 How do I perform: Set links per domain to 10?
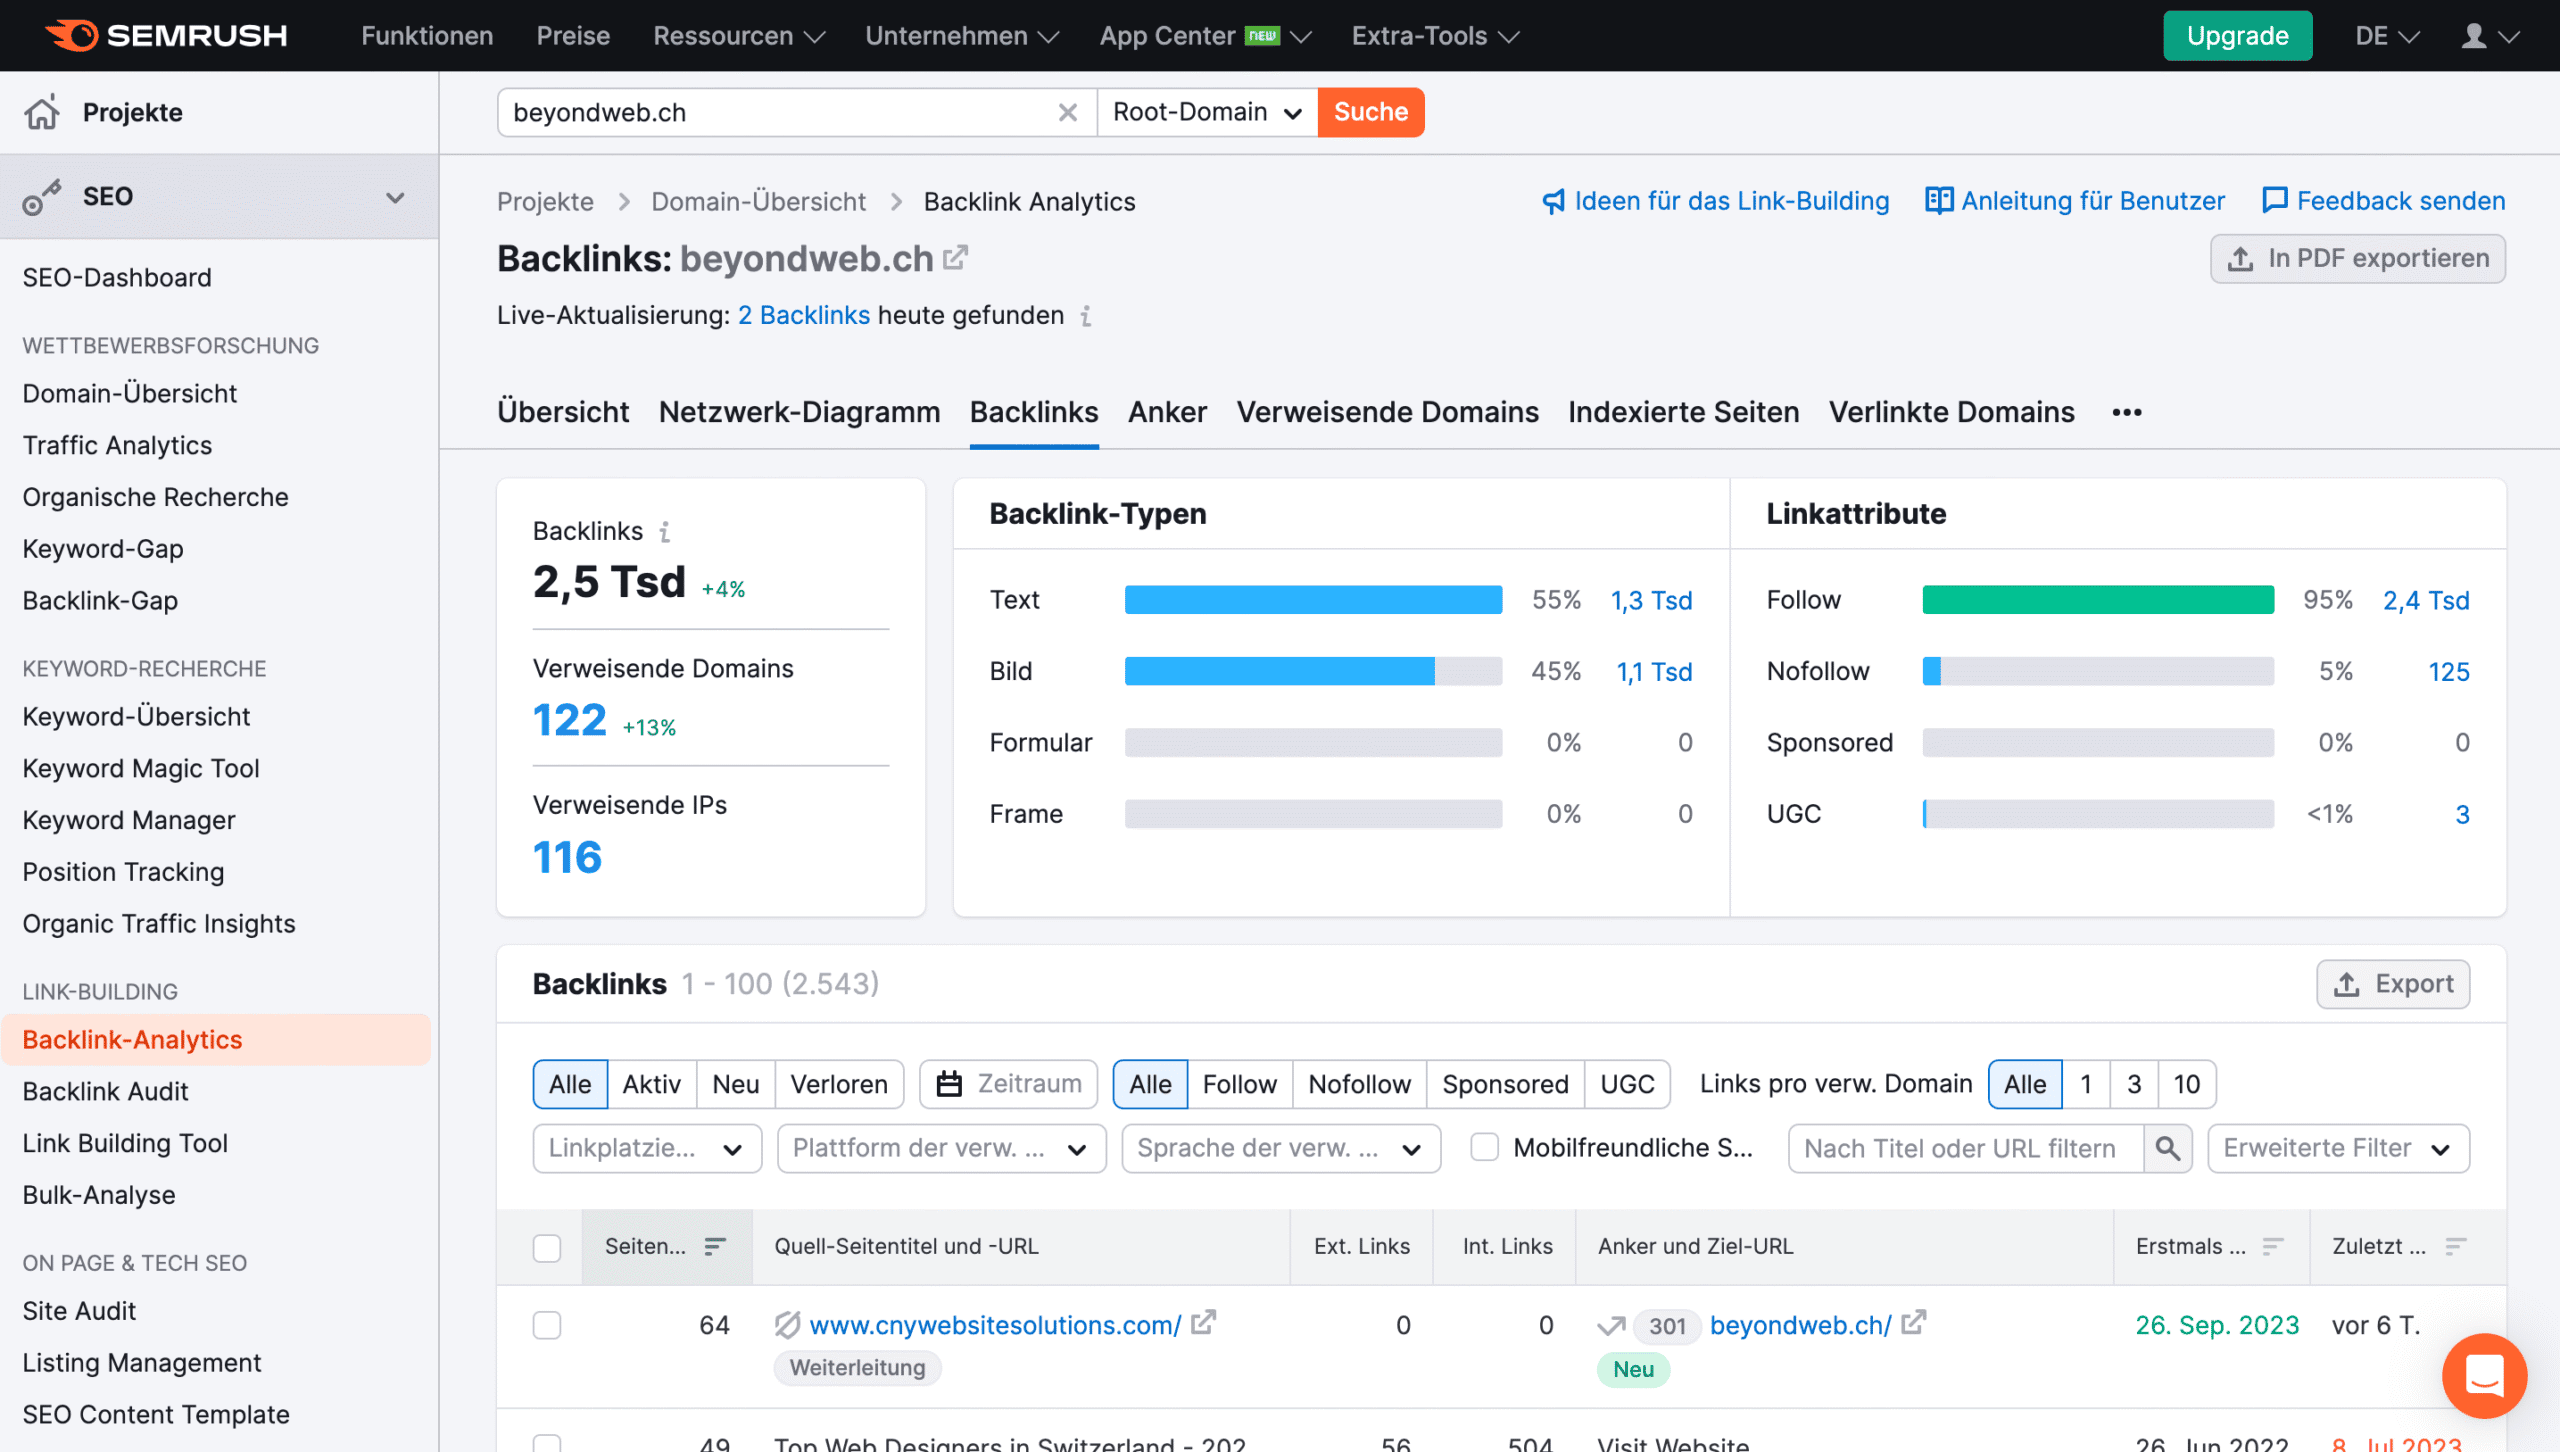click(2186, 1084)
